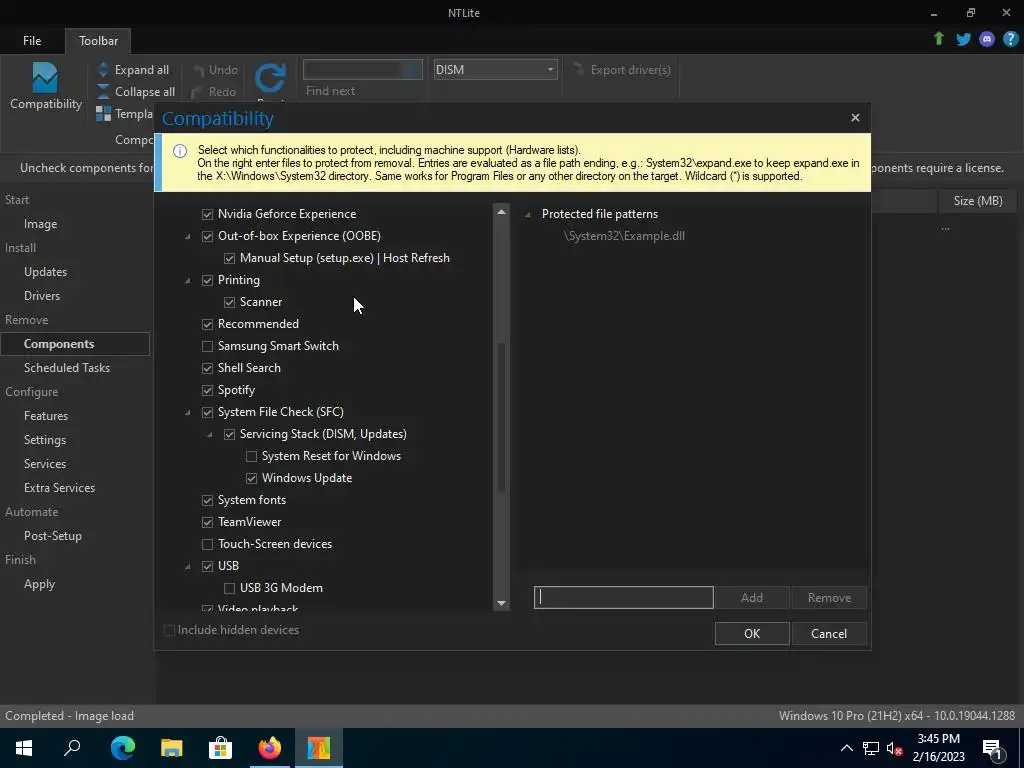Select the \System32\Example.dll entry
Screen dimensions: 1024x768
pos(624,236)
